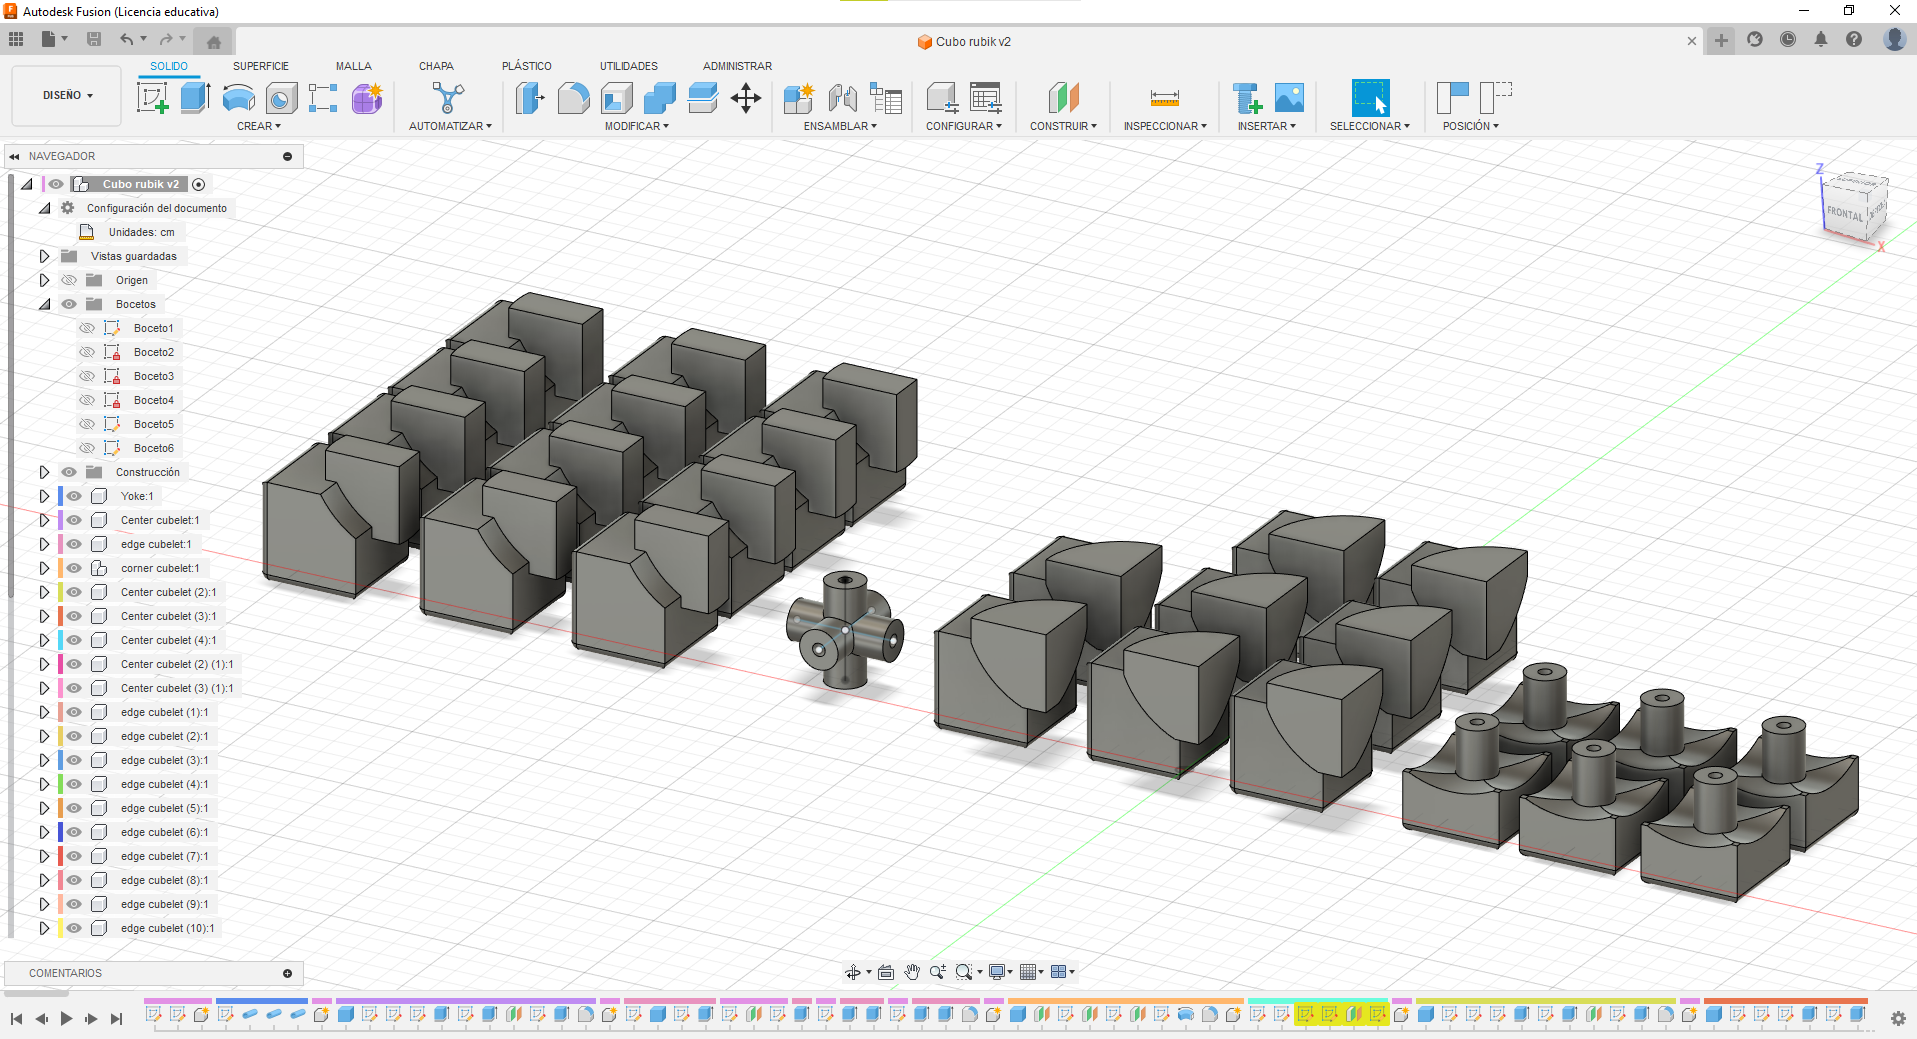Collapse the Bocetos folder
Image resolution: width=1917 pixels, height=1039 pixels.
pos(44,304)
